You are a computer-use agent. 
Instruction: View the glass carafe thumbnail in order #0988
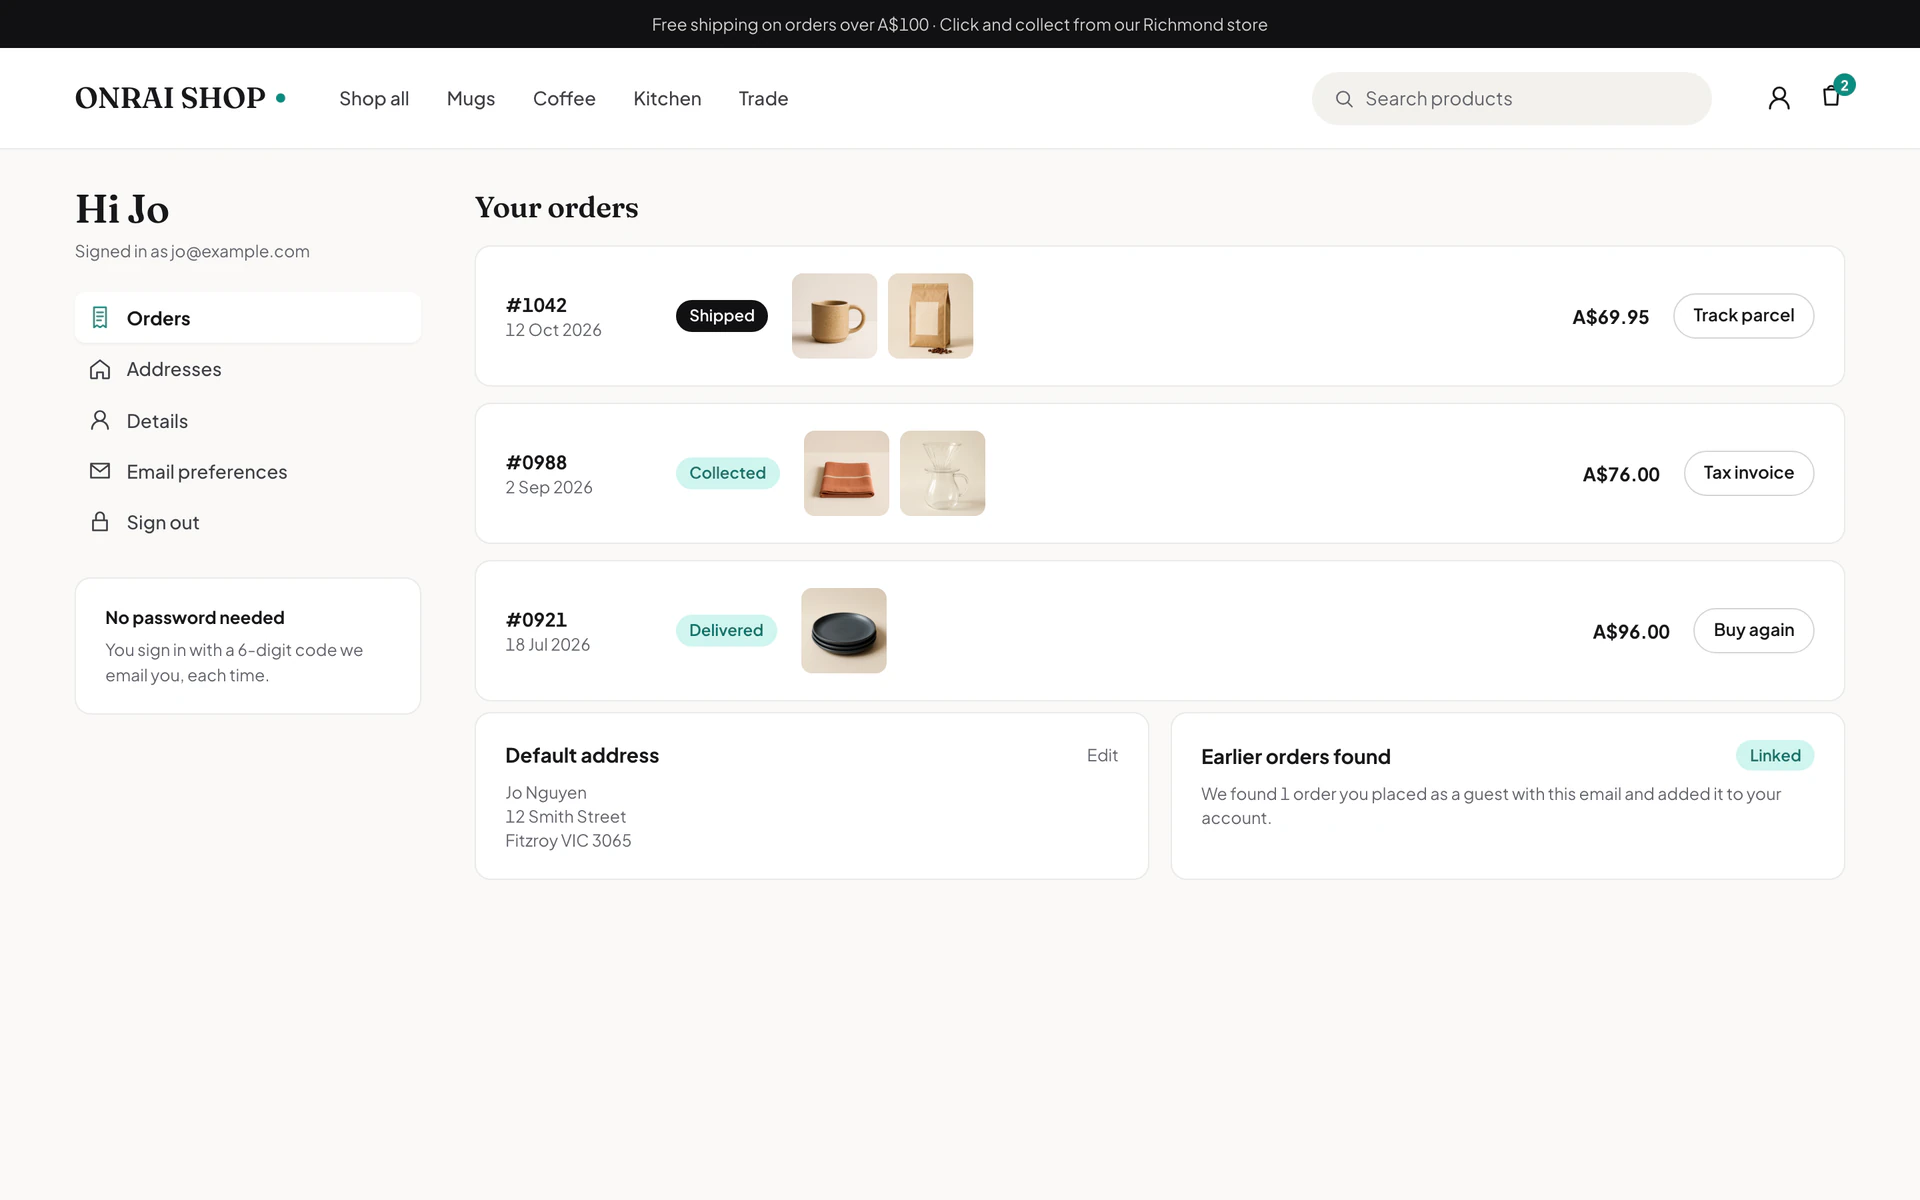point(942,473)
